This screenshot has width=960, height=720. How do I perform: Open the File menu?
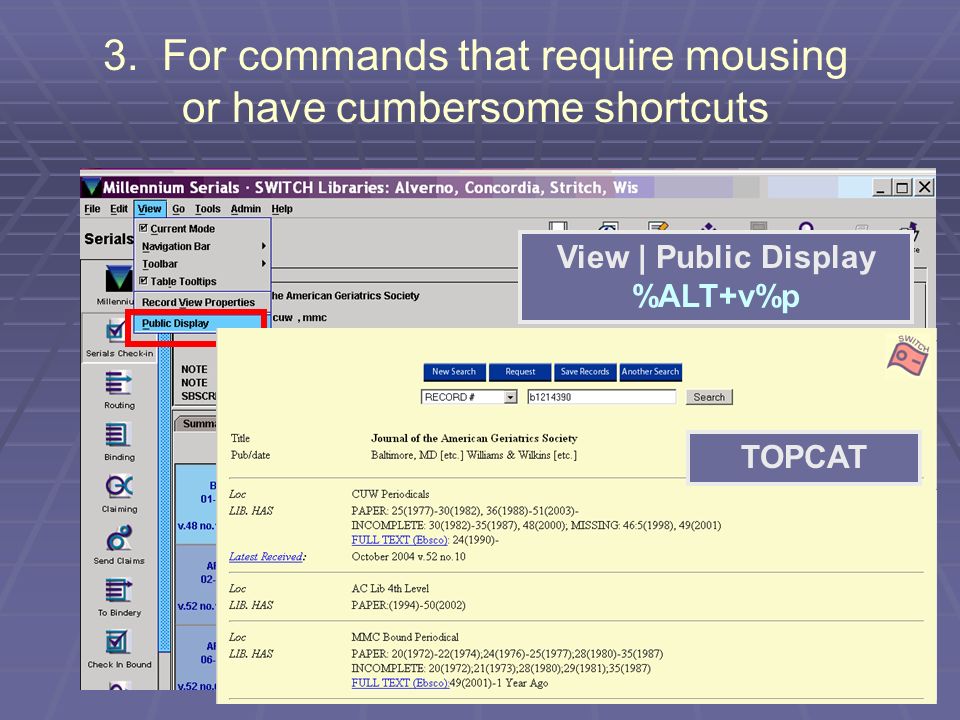92,209
